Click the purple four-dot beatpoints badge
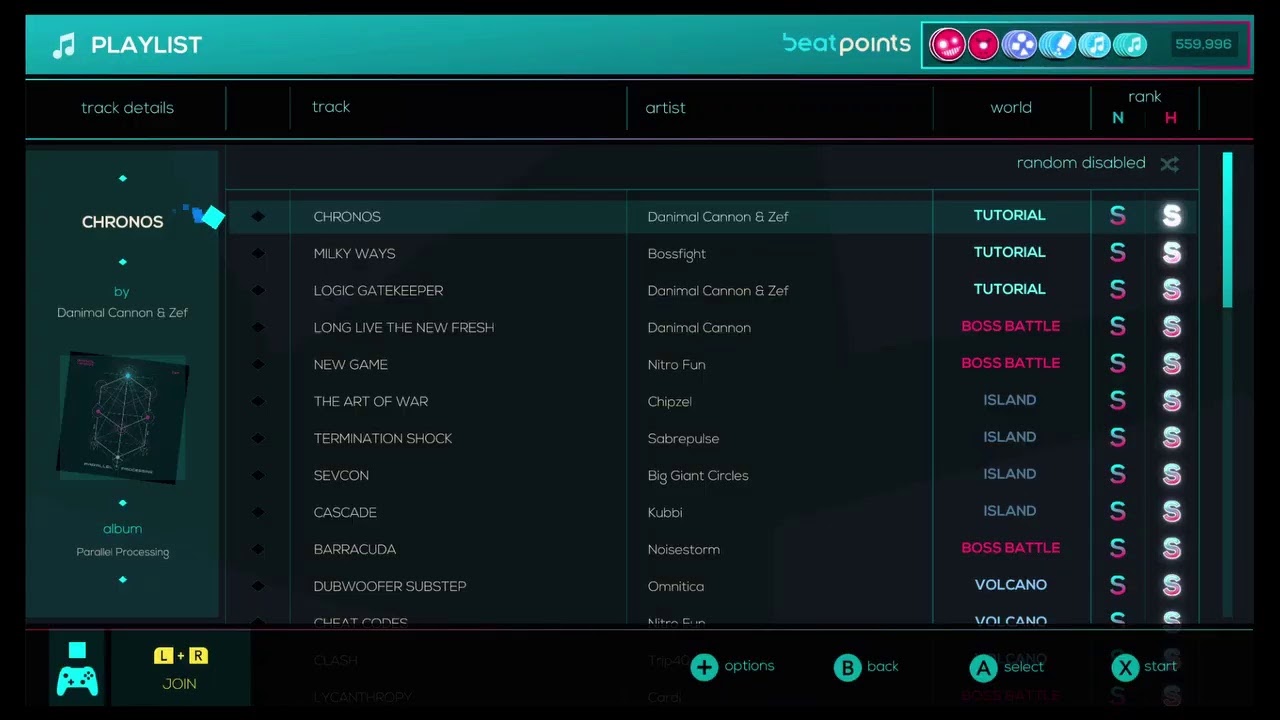Viewport: 1280px width, 720px height. tap(1018, 45)
